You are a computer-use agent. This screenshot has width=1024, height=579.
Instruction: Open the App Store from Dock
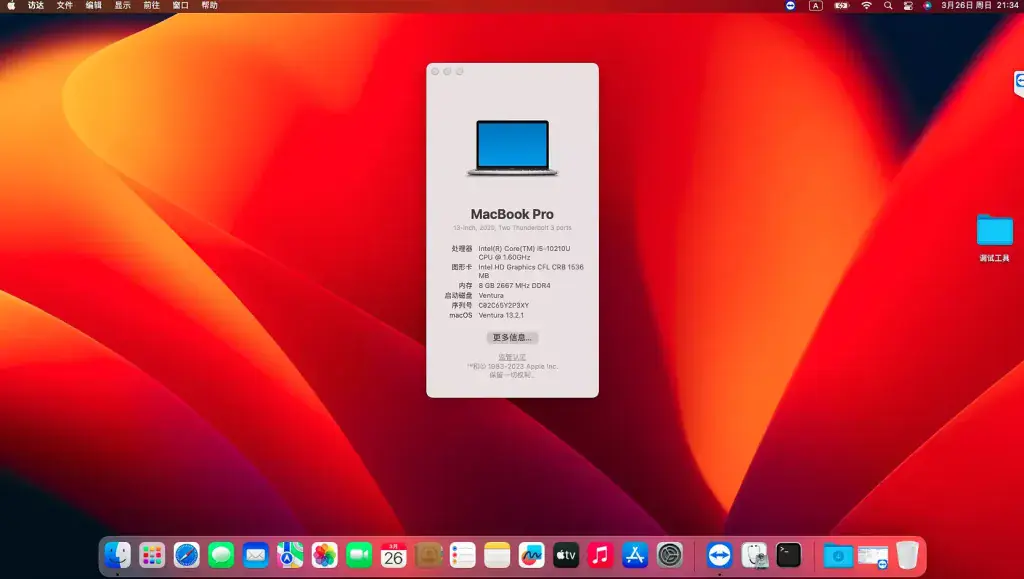(635, 556)
